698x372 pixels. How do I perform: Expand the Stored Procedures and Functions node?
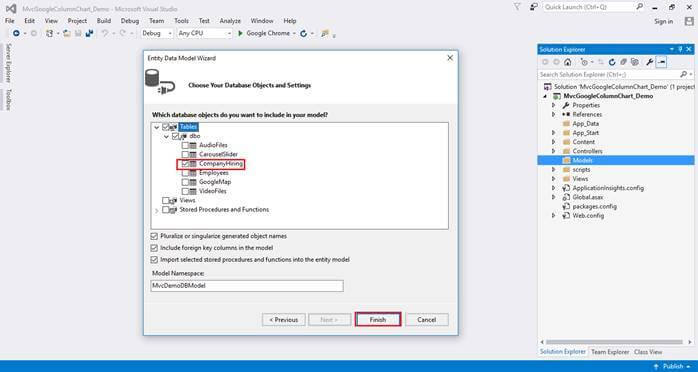[x=156, y=210]
